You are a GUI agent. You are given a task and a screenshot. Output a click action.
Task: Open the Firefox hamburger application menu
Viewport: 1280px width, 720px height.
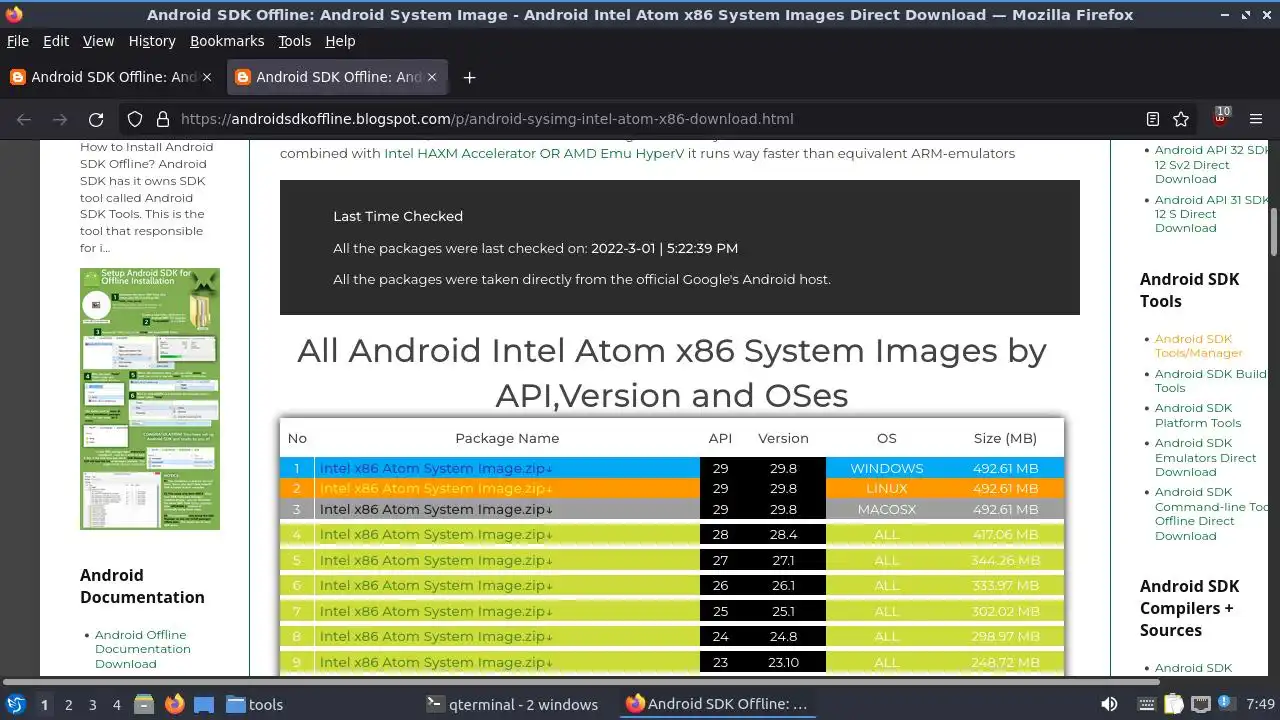1257,119
